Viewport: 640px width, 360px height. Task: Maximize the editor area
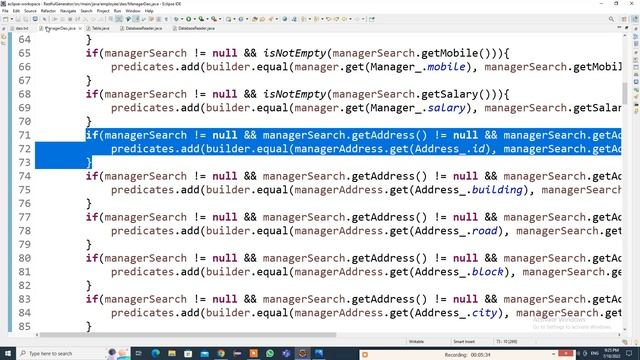627,27
